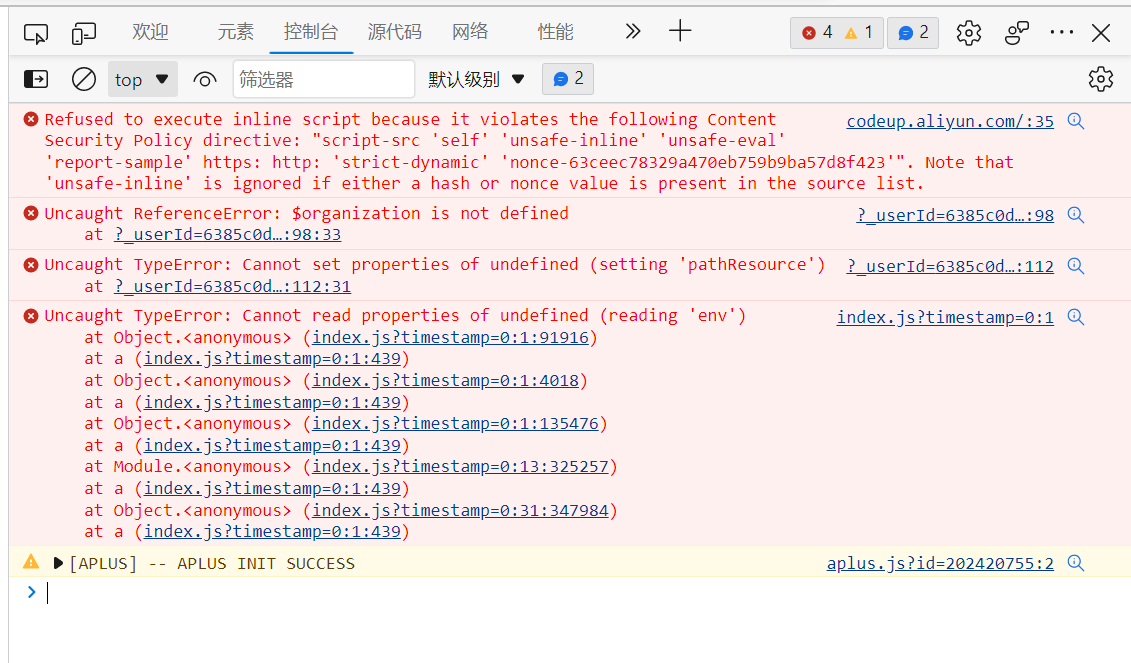1131x663 pixels.
Task: Switch to the 网络 tab
Action: 470,32
